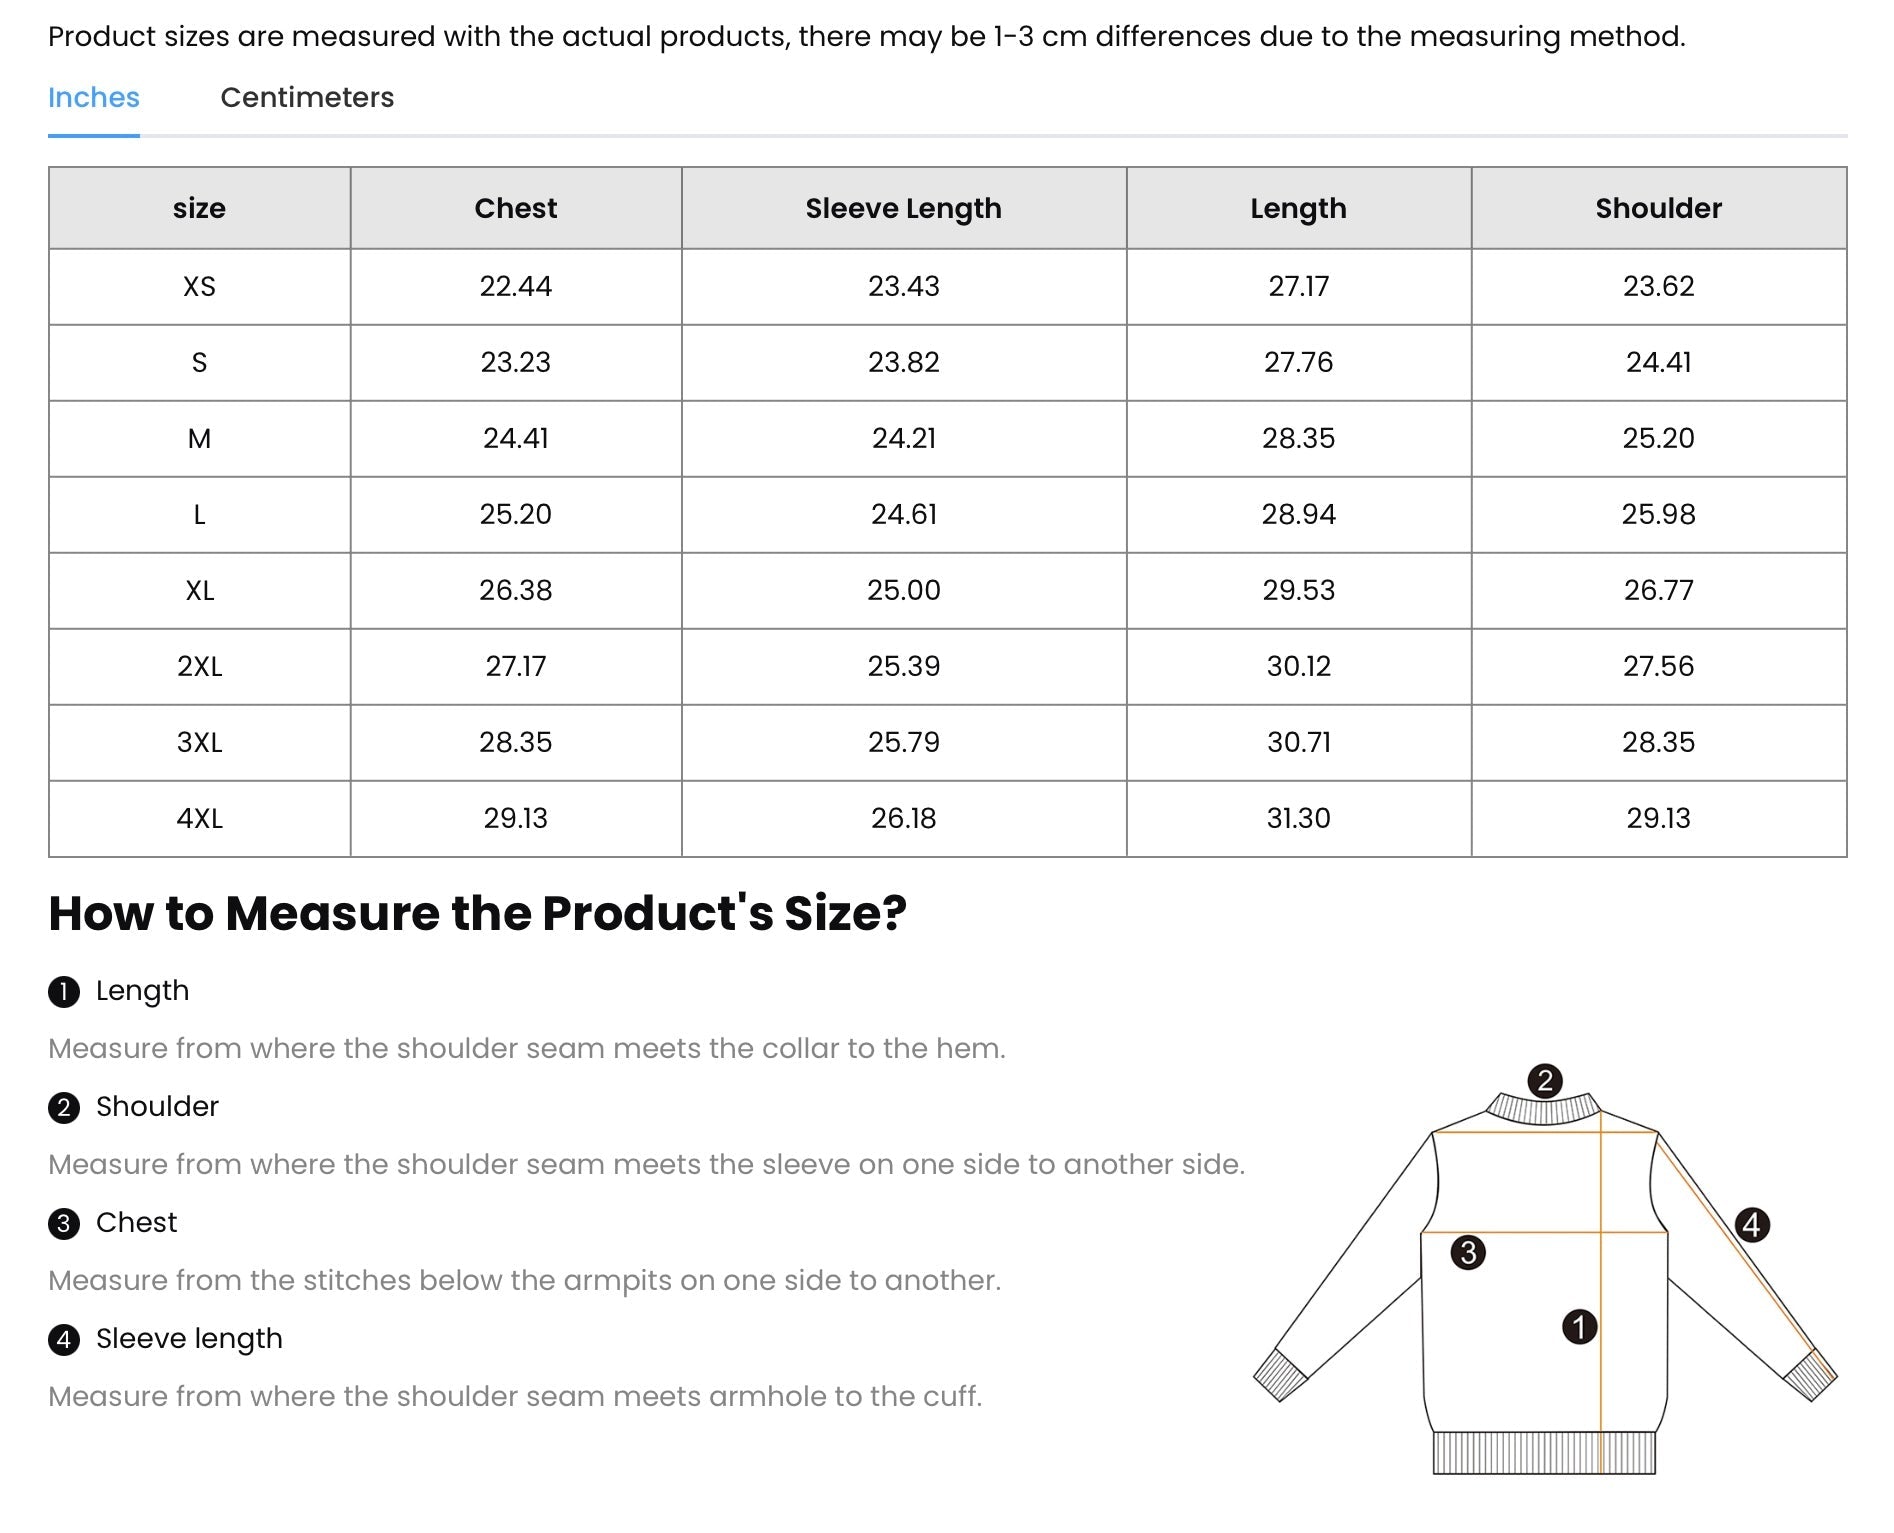This screenshot has width=1894, height=1533.
Task: Click the numbered badge beside Shoulder heading
Action: coord(64,1107)
